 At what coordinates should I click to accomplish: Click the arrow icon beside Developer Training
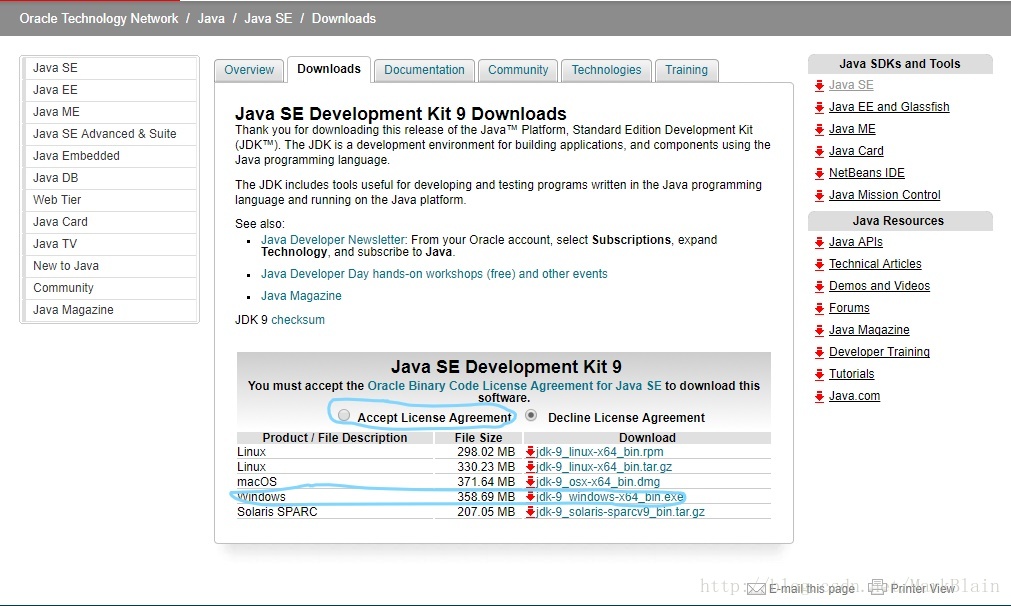click(819, 352)
